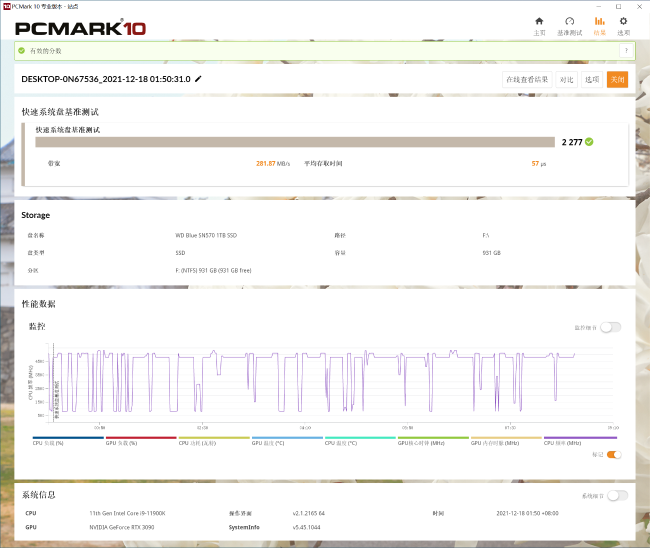Click the v2.1.2165 64 version text
650x548 pixels.
[308, 513]
